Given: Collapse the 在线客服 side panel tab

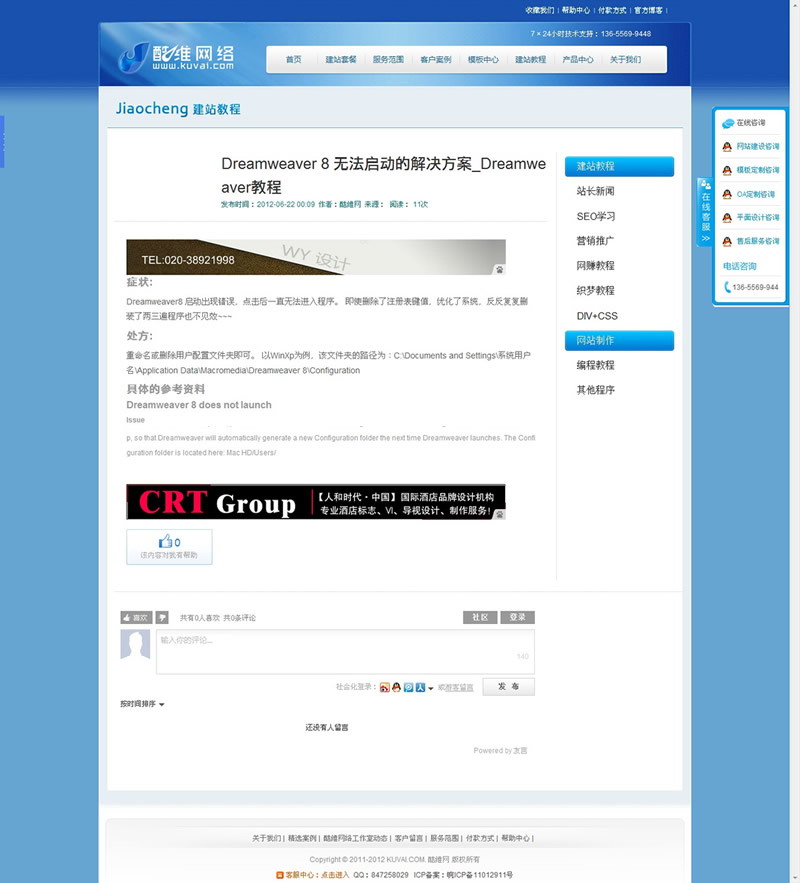Looking at the screenshot, I should tap(705, 212).
